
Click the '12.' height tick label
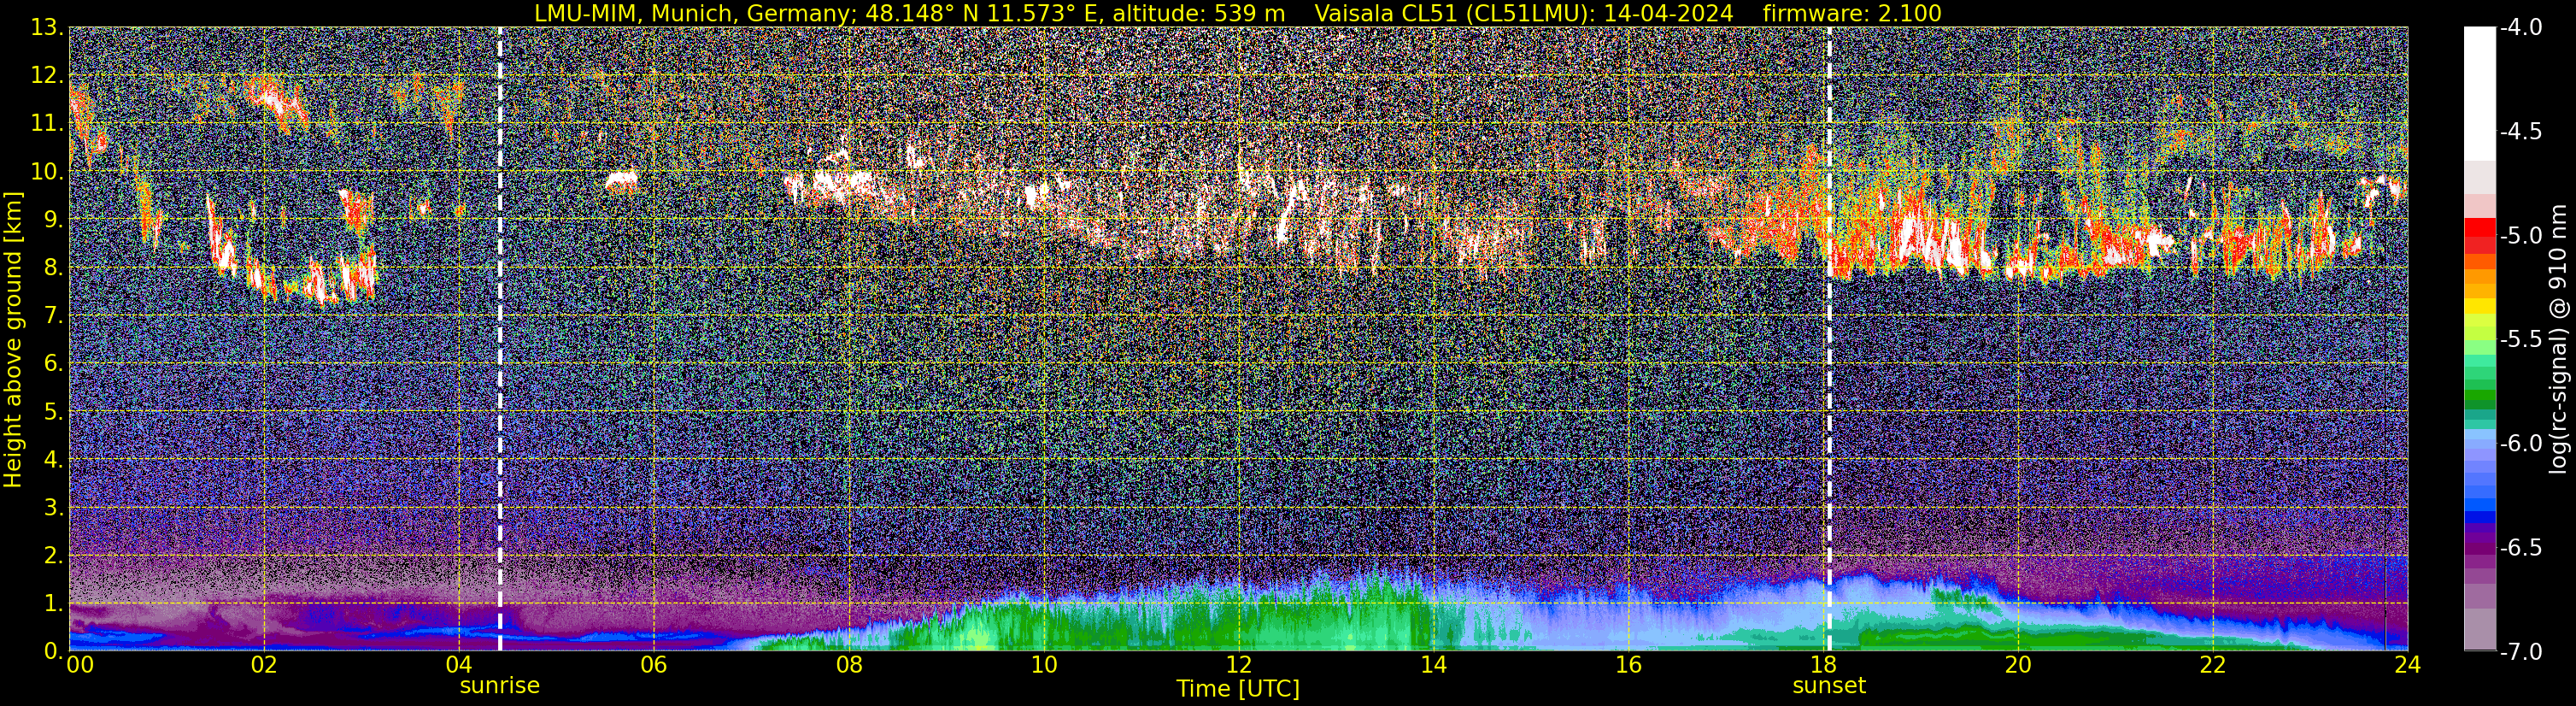click(x=46, y=76)
